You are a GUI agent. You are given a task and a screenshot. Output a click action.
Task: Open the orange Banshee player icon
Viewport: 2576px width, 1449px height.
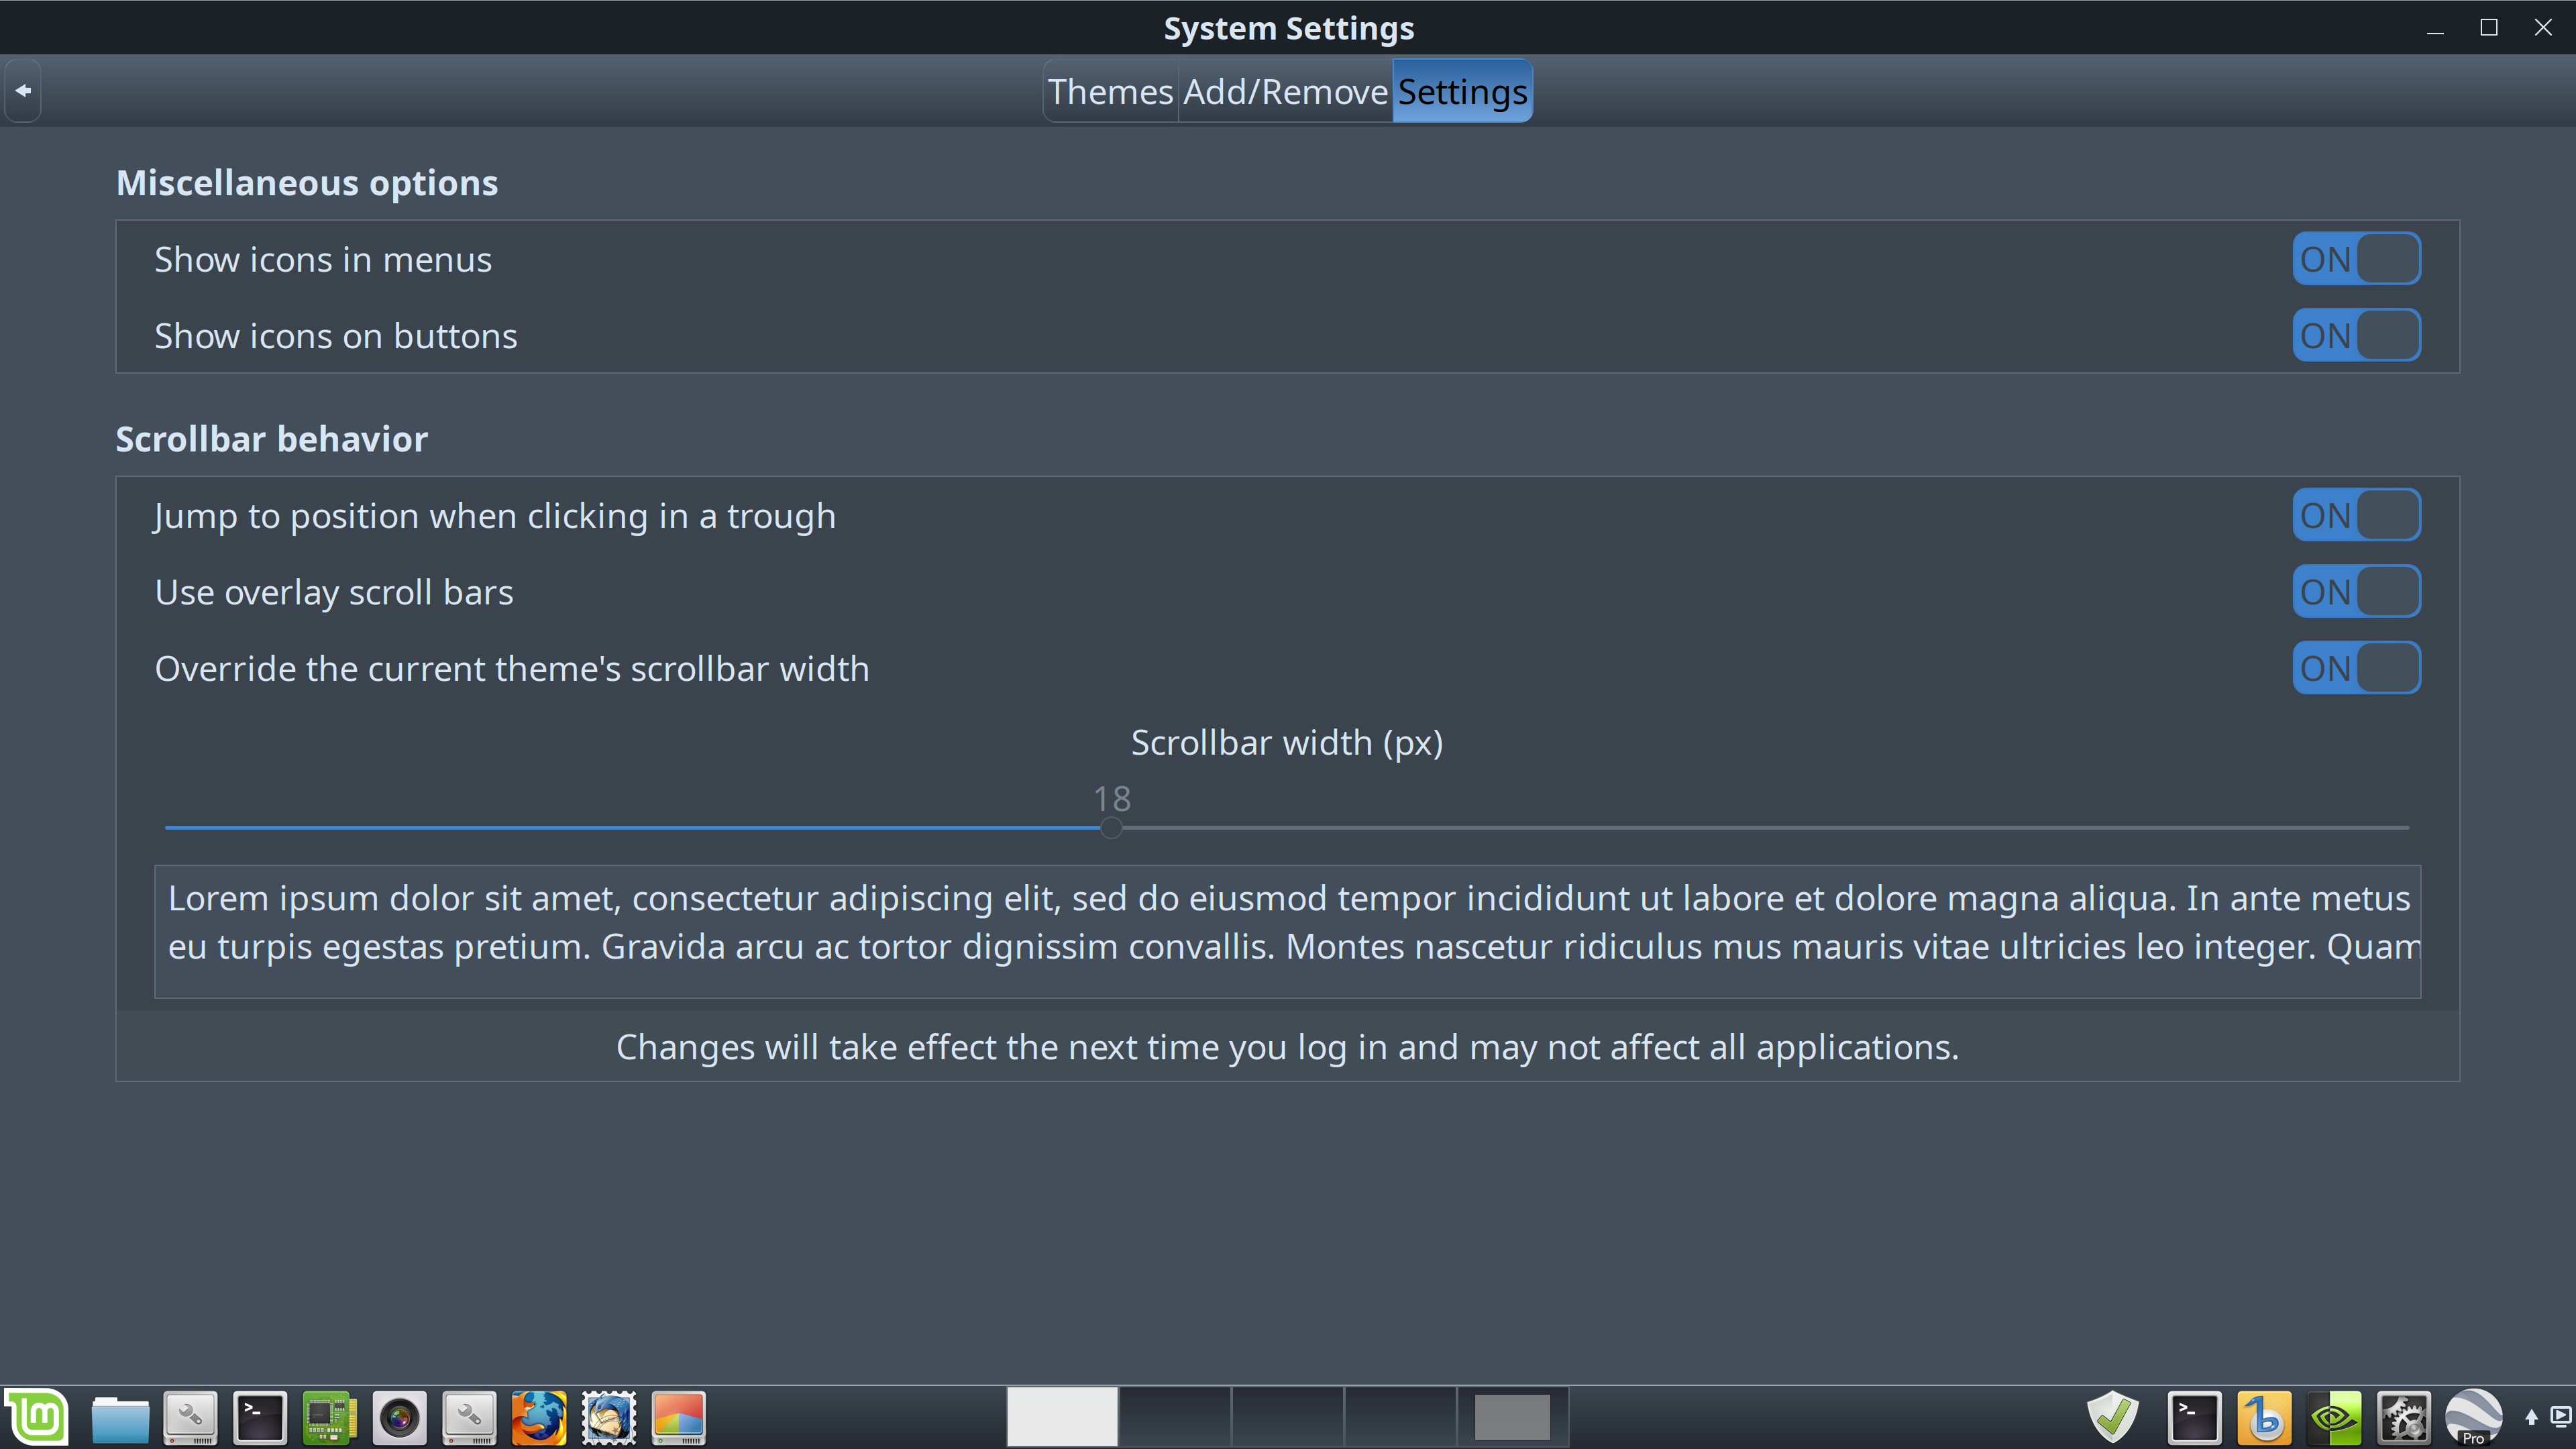[x=2265, y=1418]
